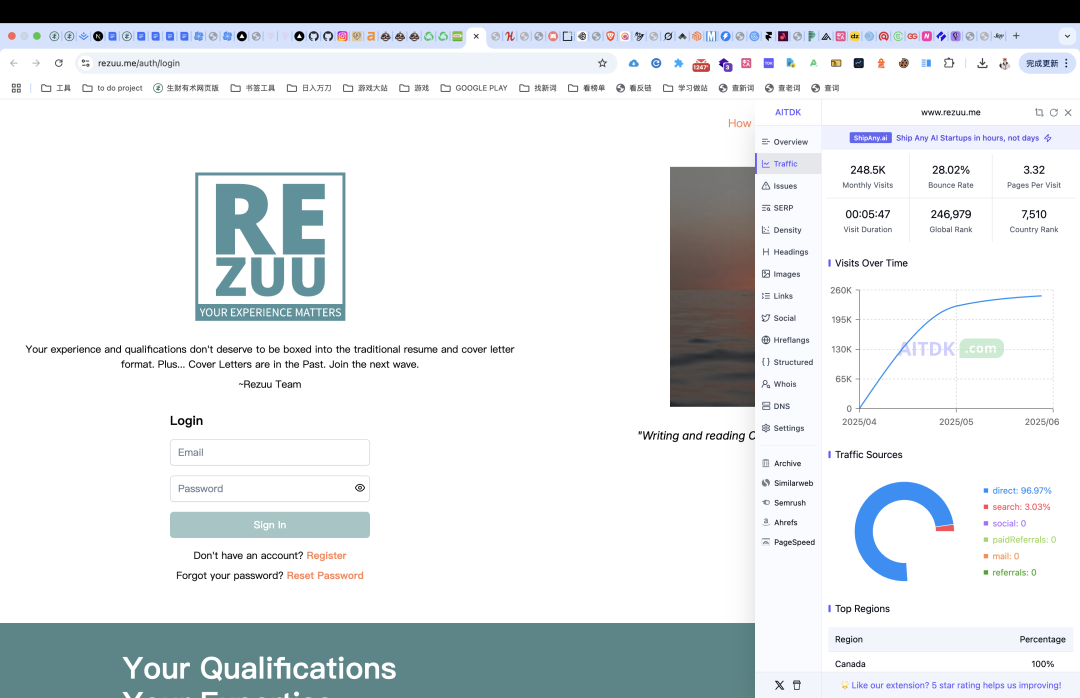Image resolution: width=1080 pixels, height=698 pixels.
Task: Open site information icon in address bar
Action: click(85, 63)
